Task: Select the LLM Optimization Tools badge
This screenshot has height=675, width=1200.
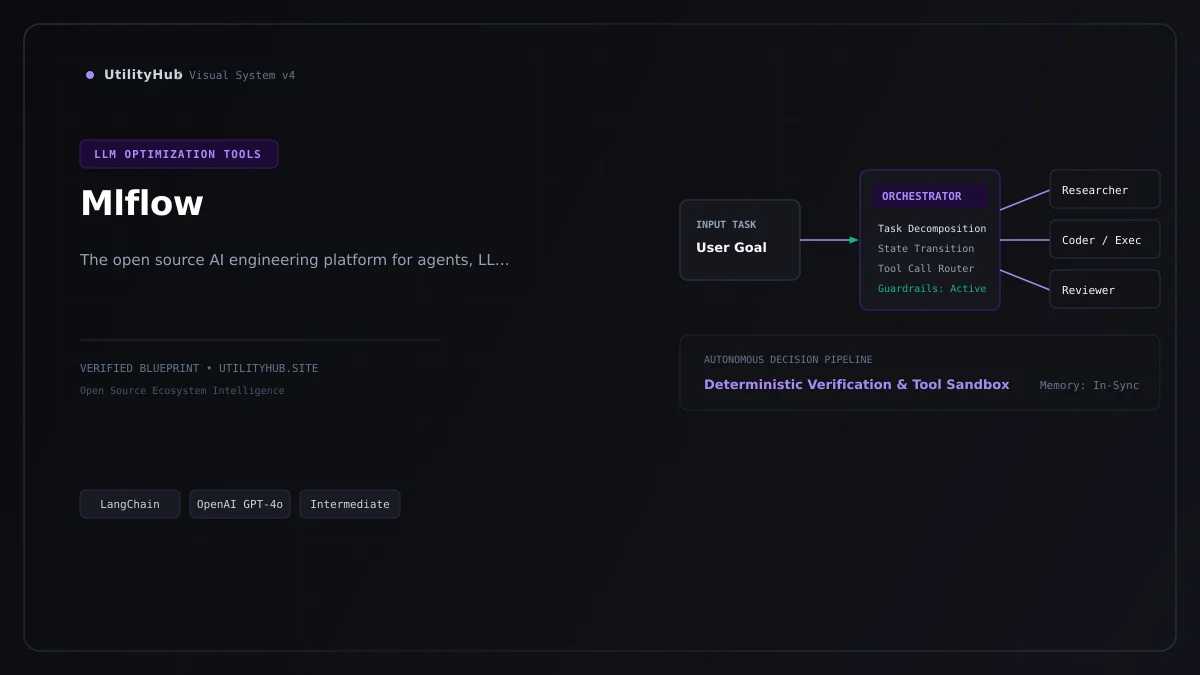Action: [x=179, y=154]
